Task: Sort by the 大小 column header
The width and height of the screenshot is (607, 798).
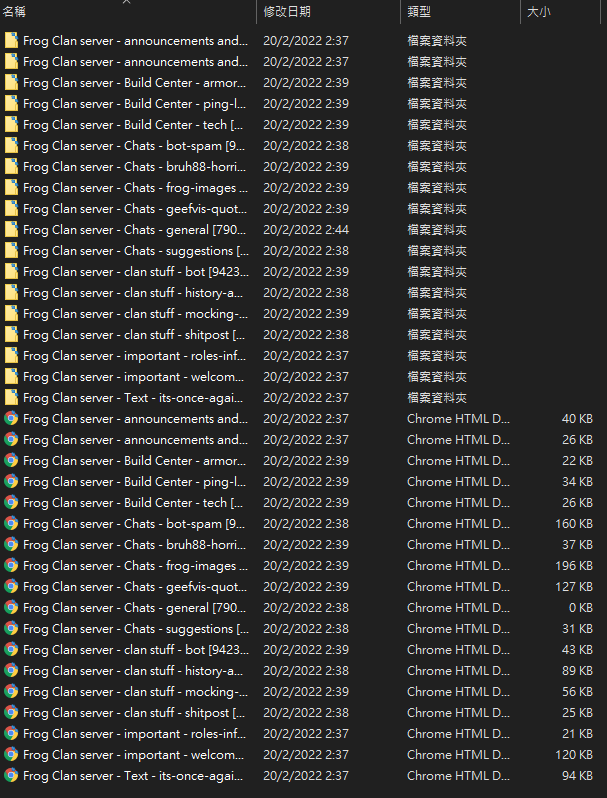Action: point(538,12)
